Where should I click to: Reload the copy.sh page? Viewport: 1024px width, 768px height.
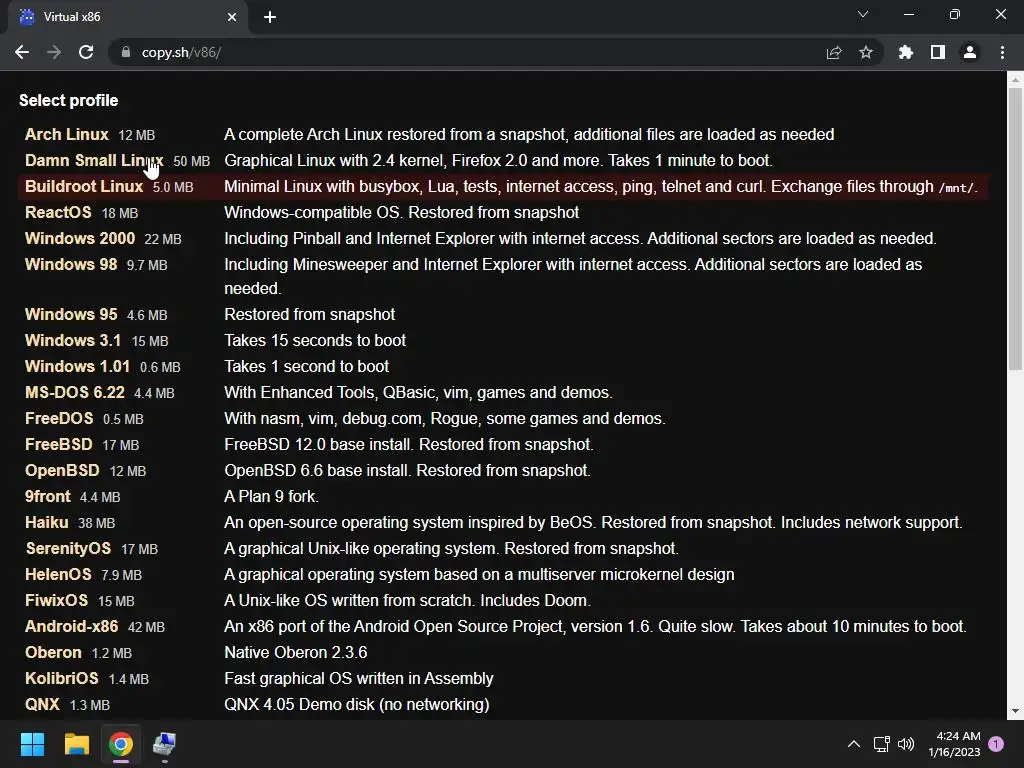pyautogui.click(x=86, y=52)
